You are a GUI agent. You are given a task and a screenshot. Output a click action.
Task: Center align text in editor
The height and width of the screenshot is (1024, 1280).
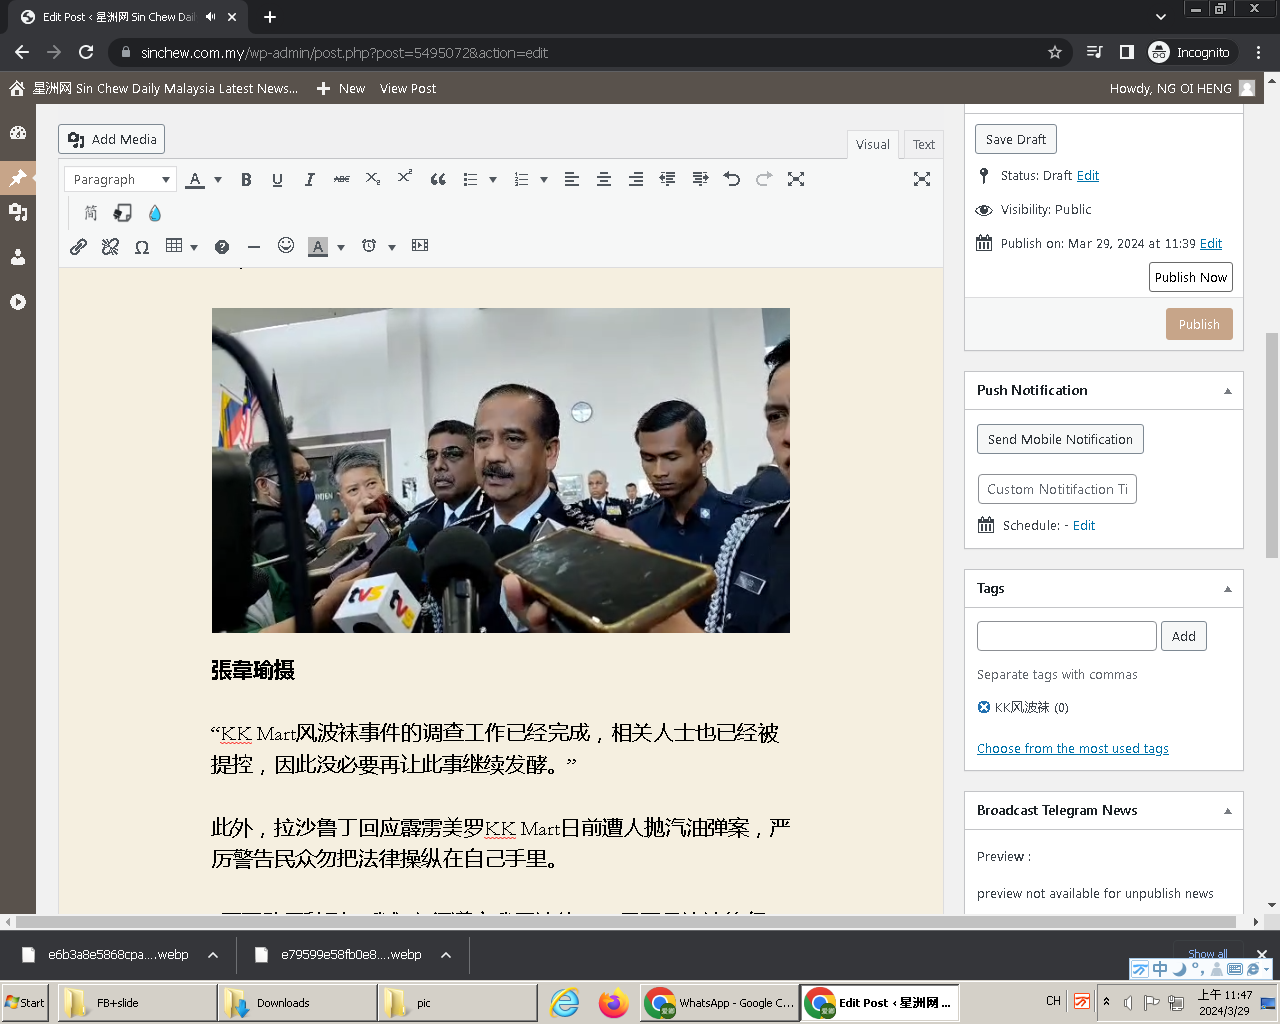coord(604,180)
